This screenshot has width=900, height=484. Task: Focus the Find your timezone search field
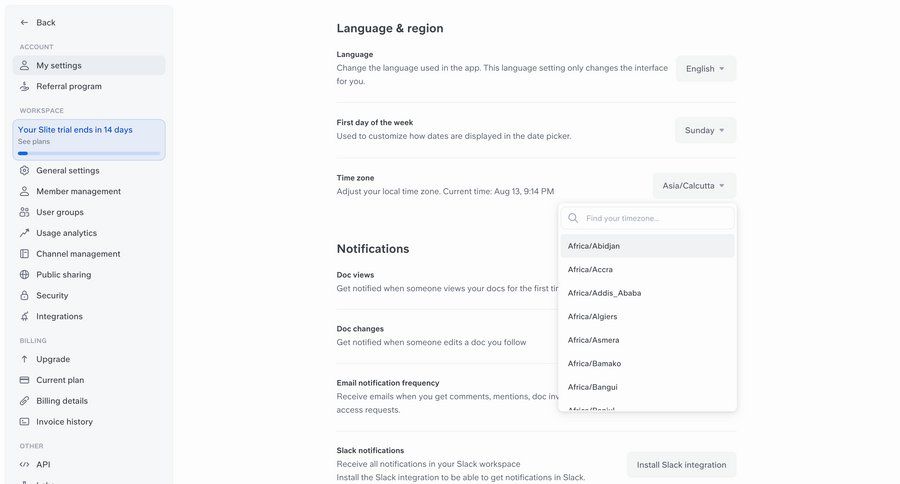657,218
